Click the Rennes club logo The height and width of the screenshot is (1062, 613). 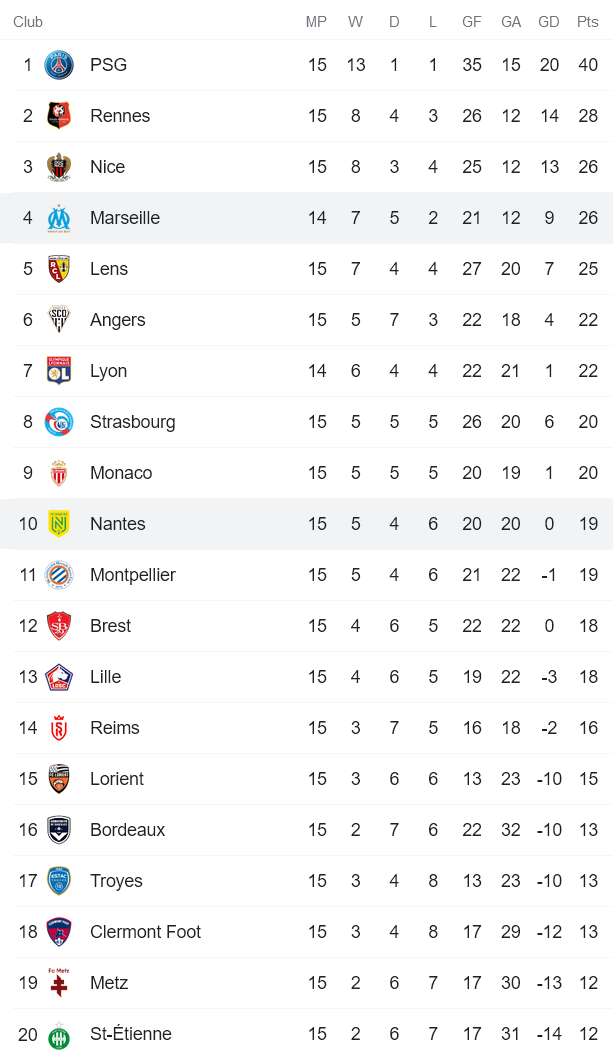[x=59, y=116]
